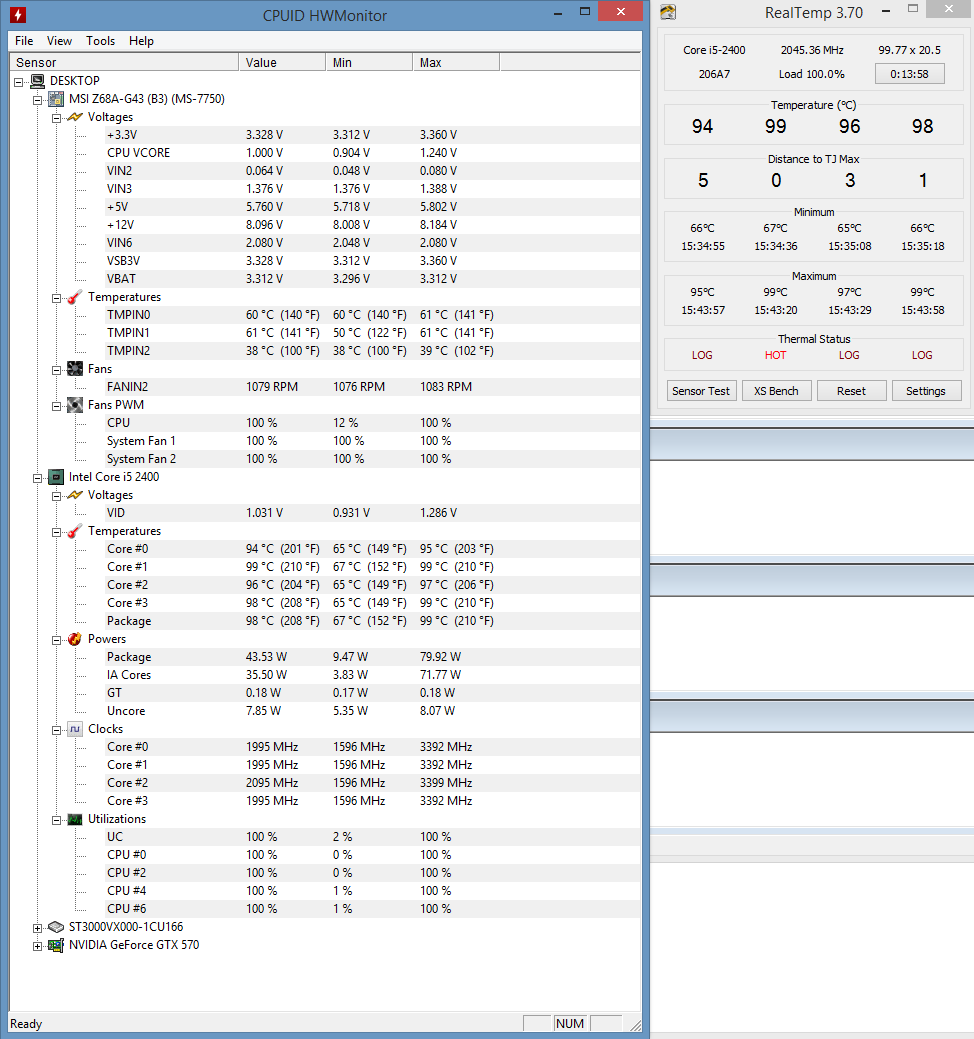Collapse the Fans PWM group

[x=56, y=406]
